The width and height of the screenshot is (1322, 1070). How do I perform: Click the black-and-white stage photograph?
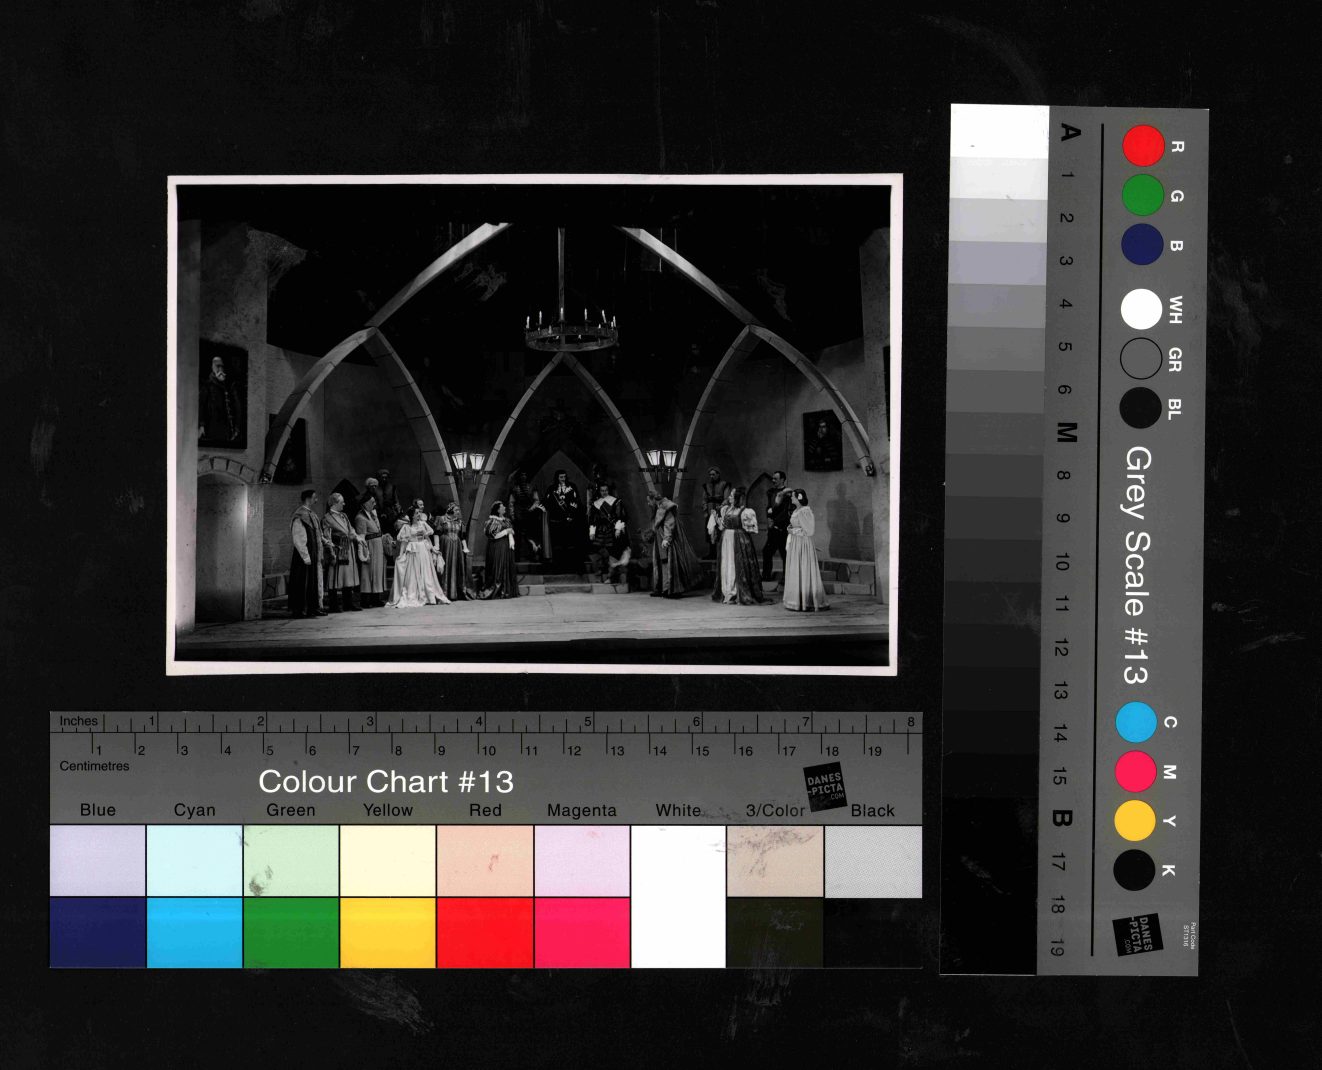point(534,424)
